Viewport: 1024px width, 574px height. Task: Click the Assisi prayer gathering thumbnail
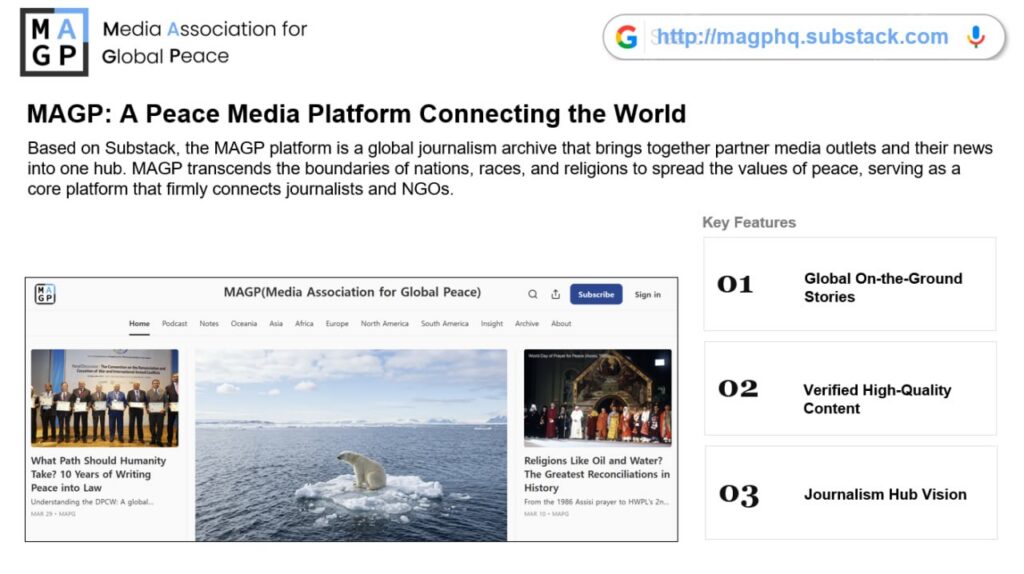597,396
